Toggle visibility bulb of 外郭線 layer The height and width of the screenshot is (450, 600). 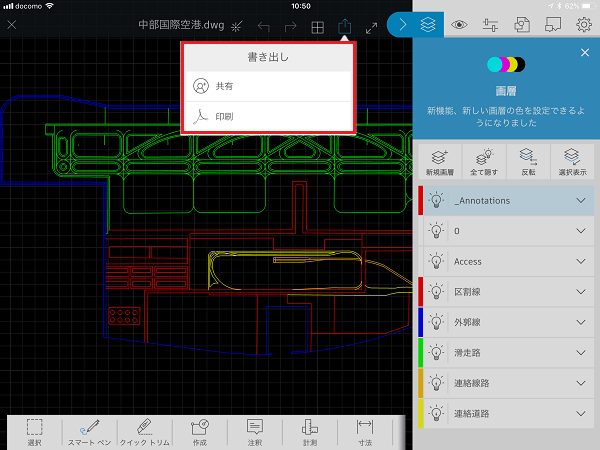(x=436, y=322)
